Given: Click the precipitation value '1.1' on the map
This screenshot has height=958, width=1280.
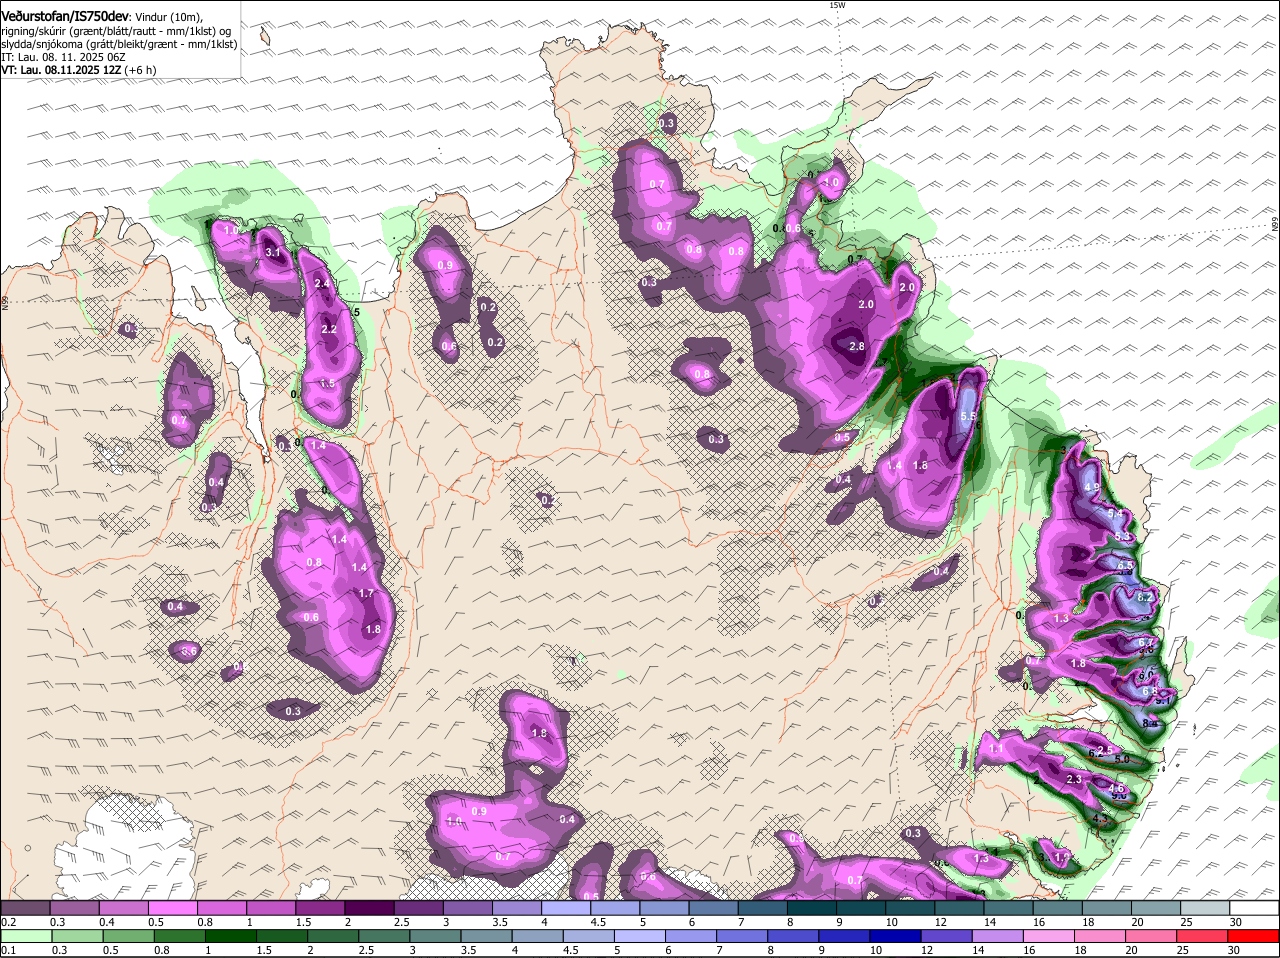Looking at the screenshot, I should [996, 748].
